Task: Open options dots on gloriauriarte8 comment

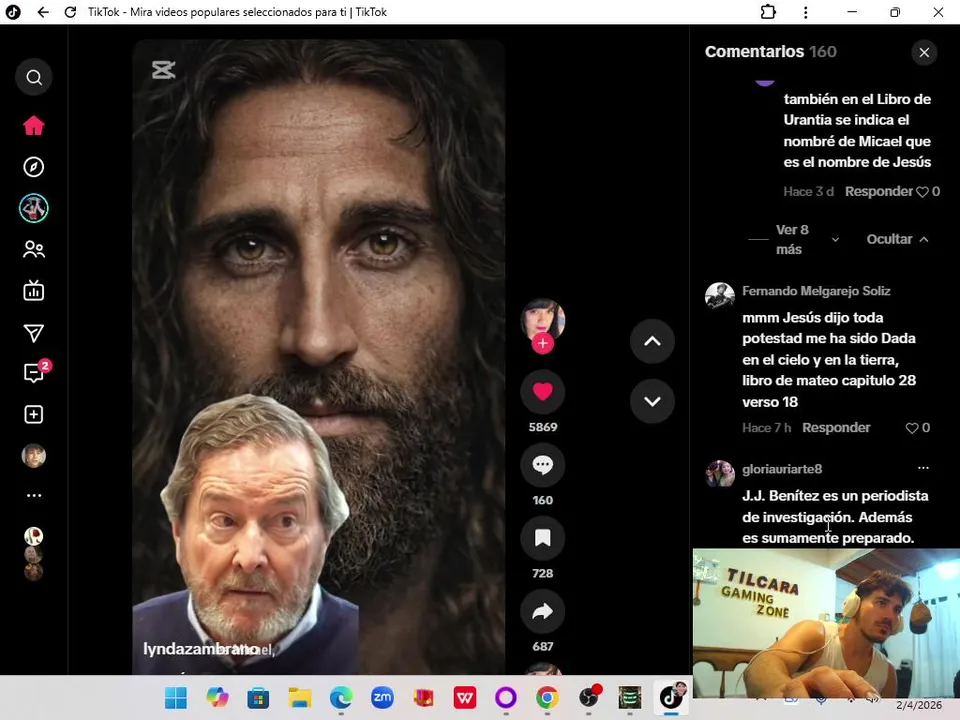Action: (x=923, y=468)
